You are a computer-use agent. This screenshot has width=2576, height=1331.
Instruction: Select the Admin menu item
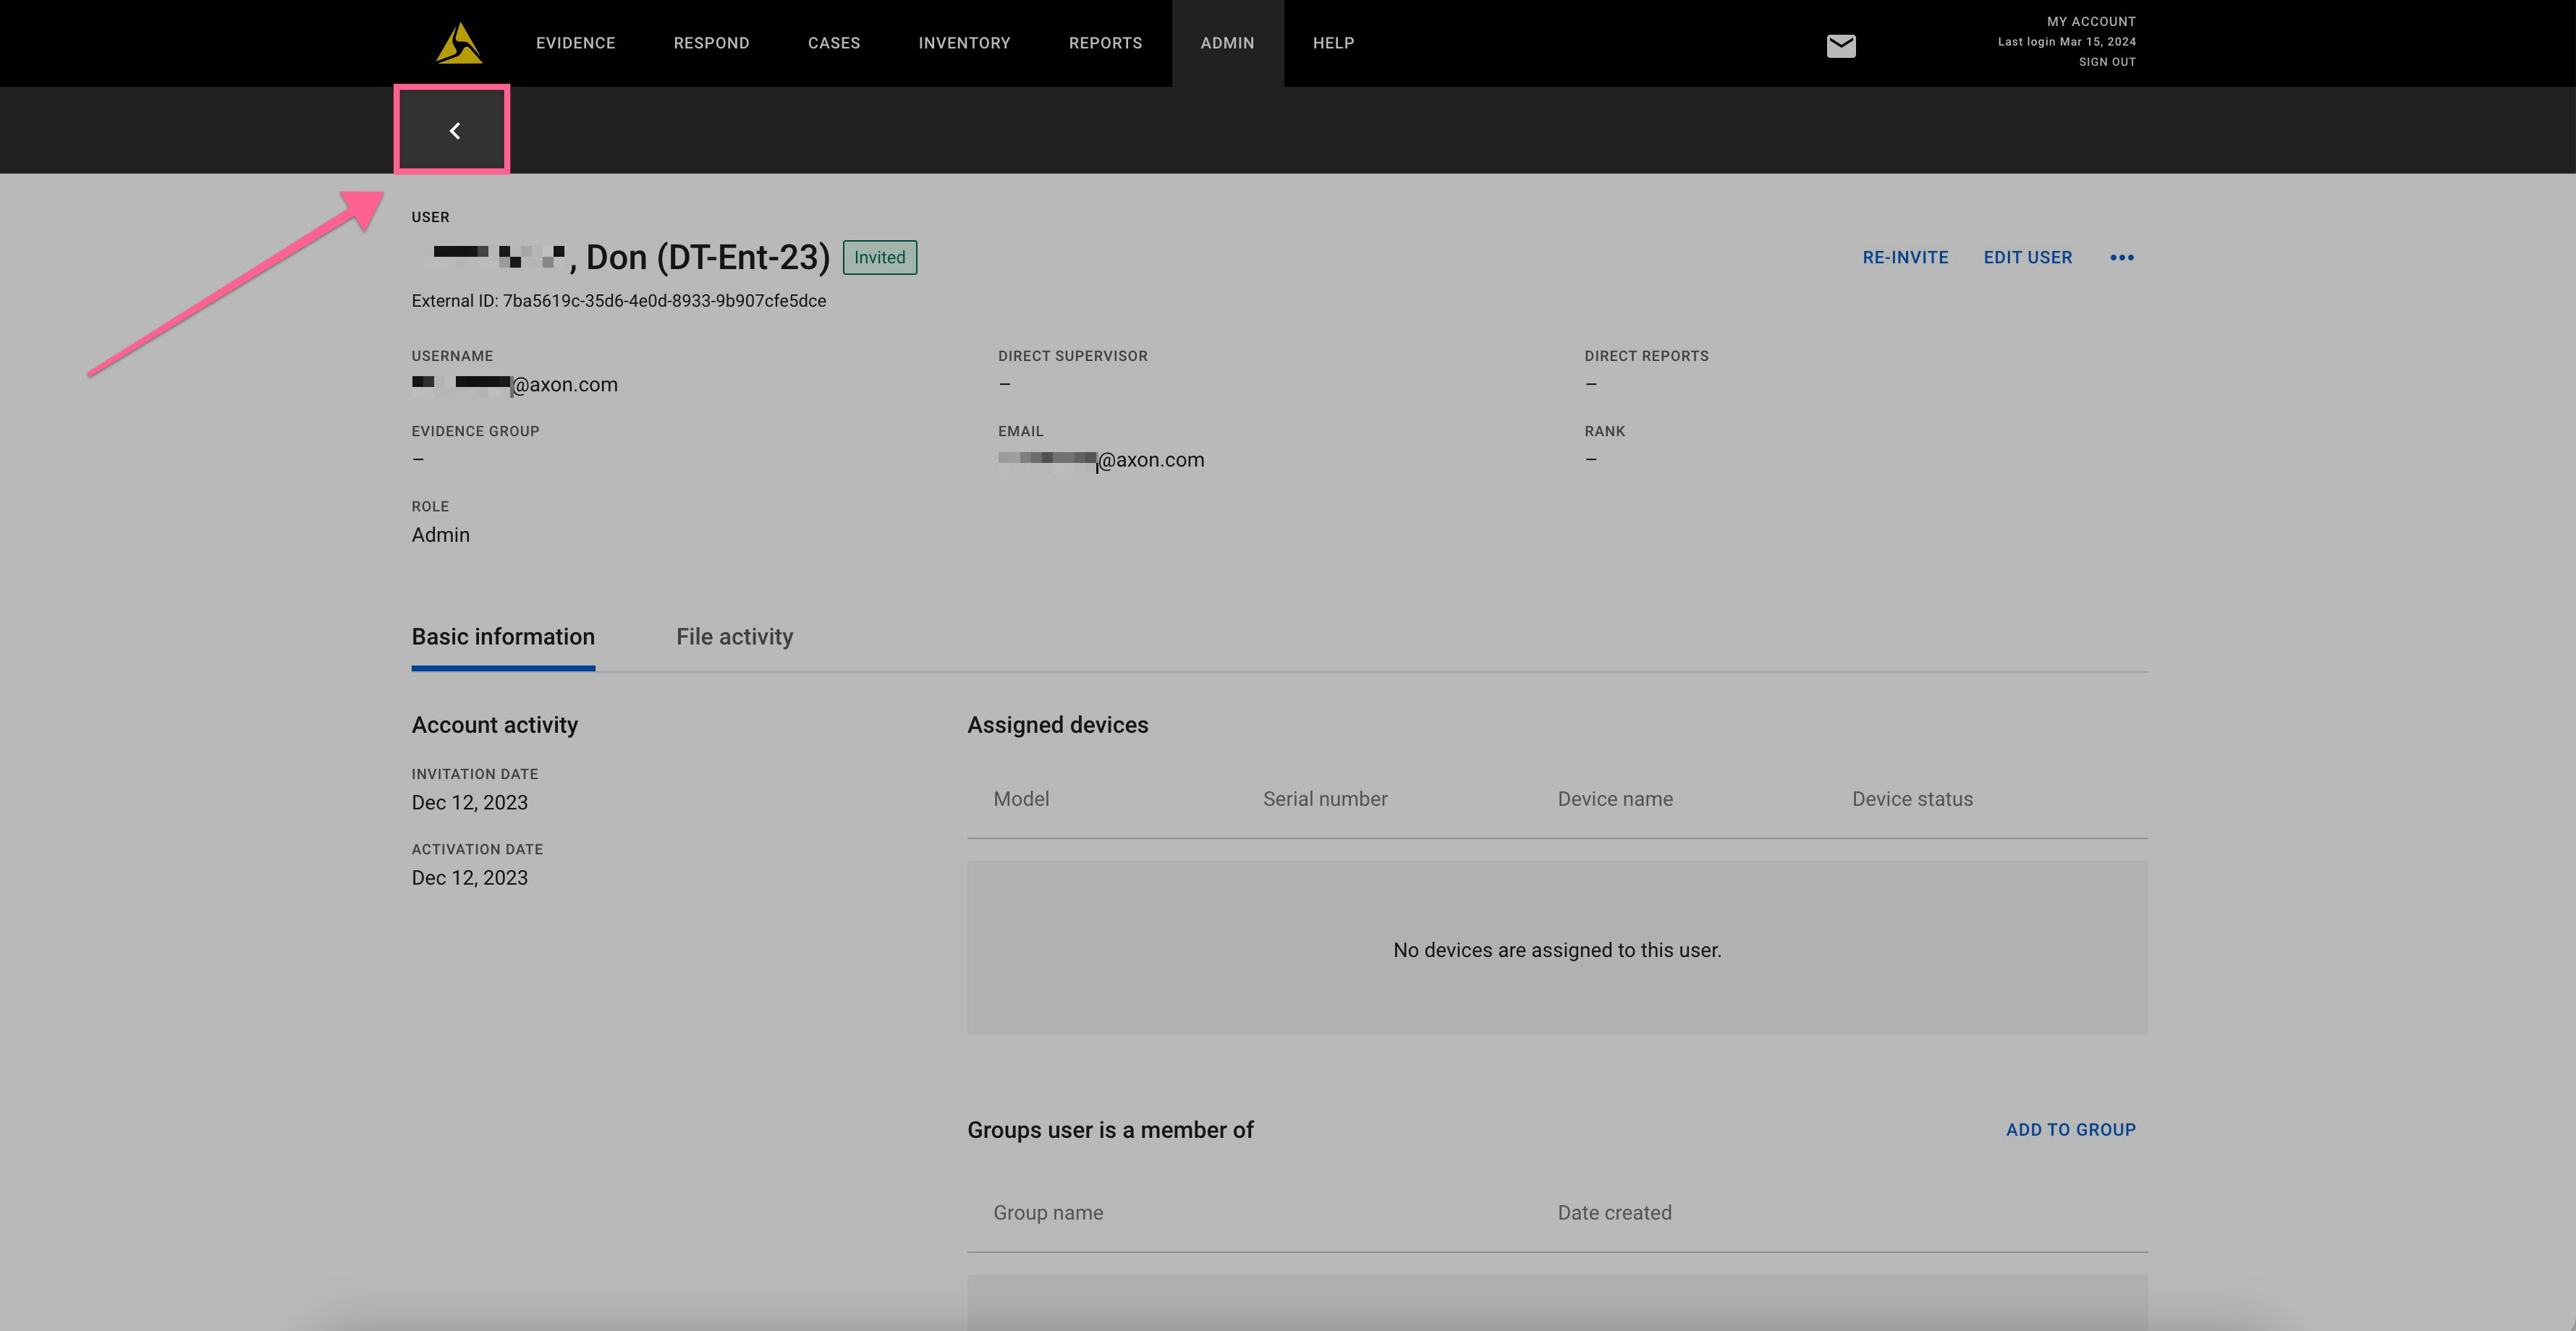click(x=1227, y=43)
